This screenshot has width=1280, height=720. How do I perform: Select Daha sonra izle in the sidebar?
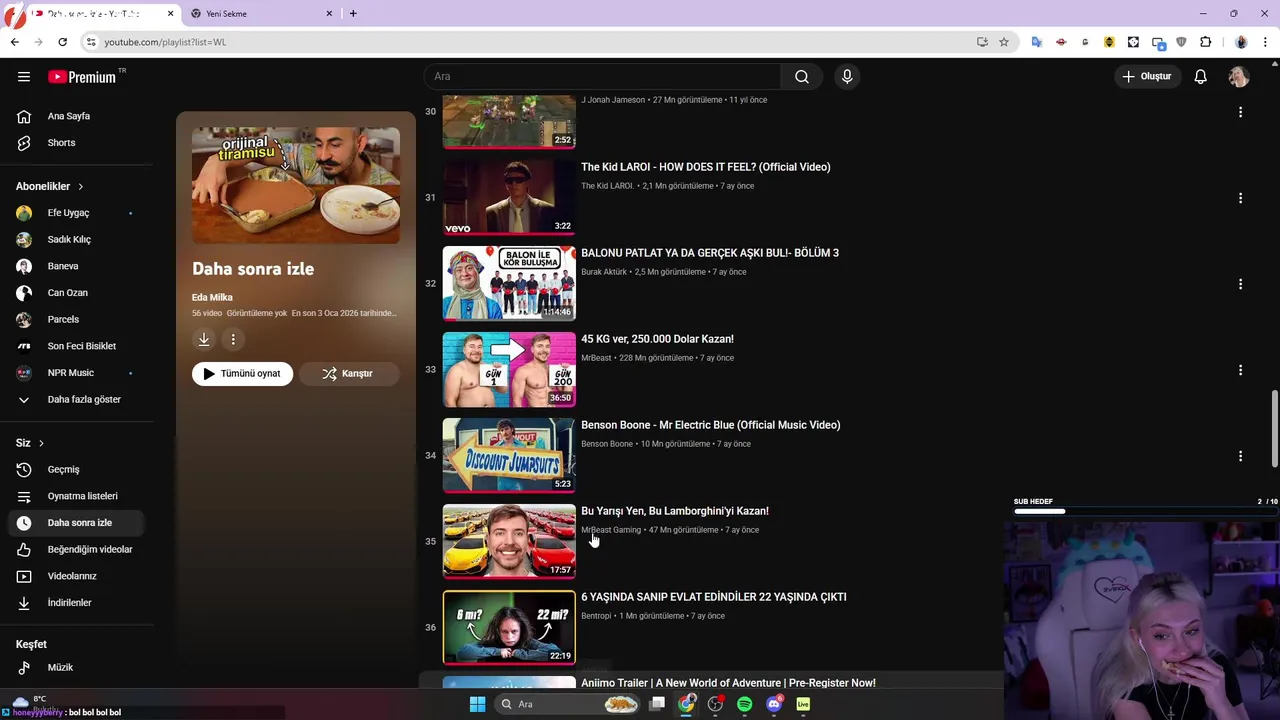(76, 523)
